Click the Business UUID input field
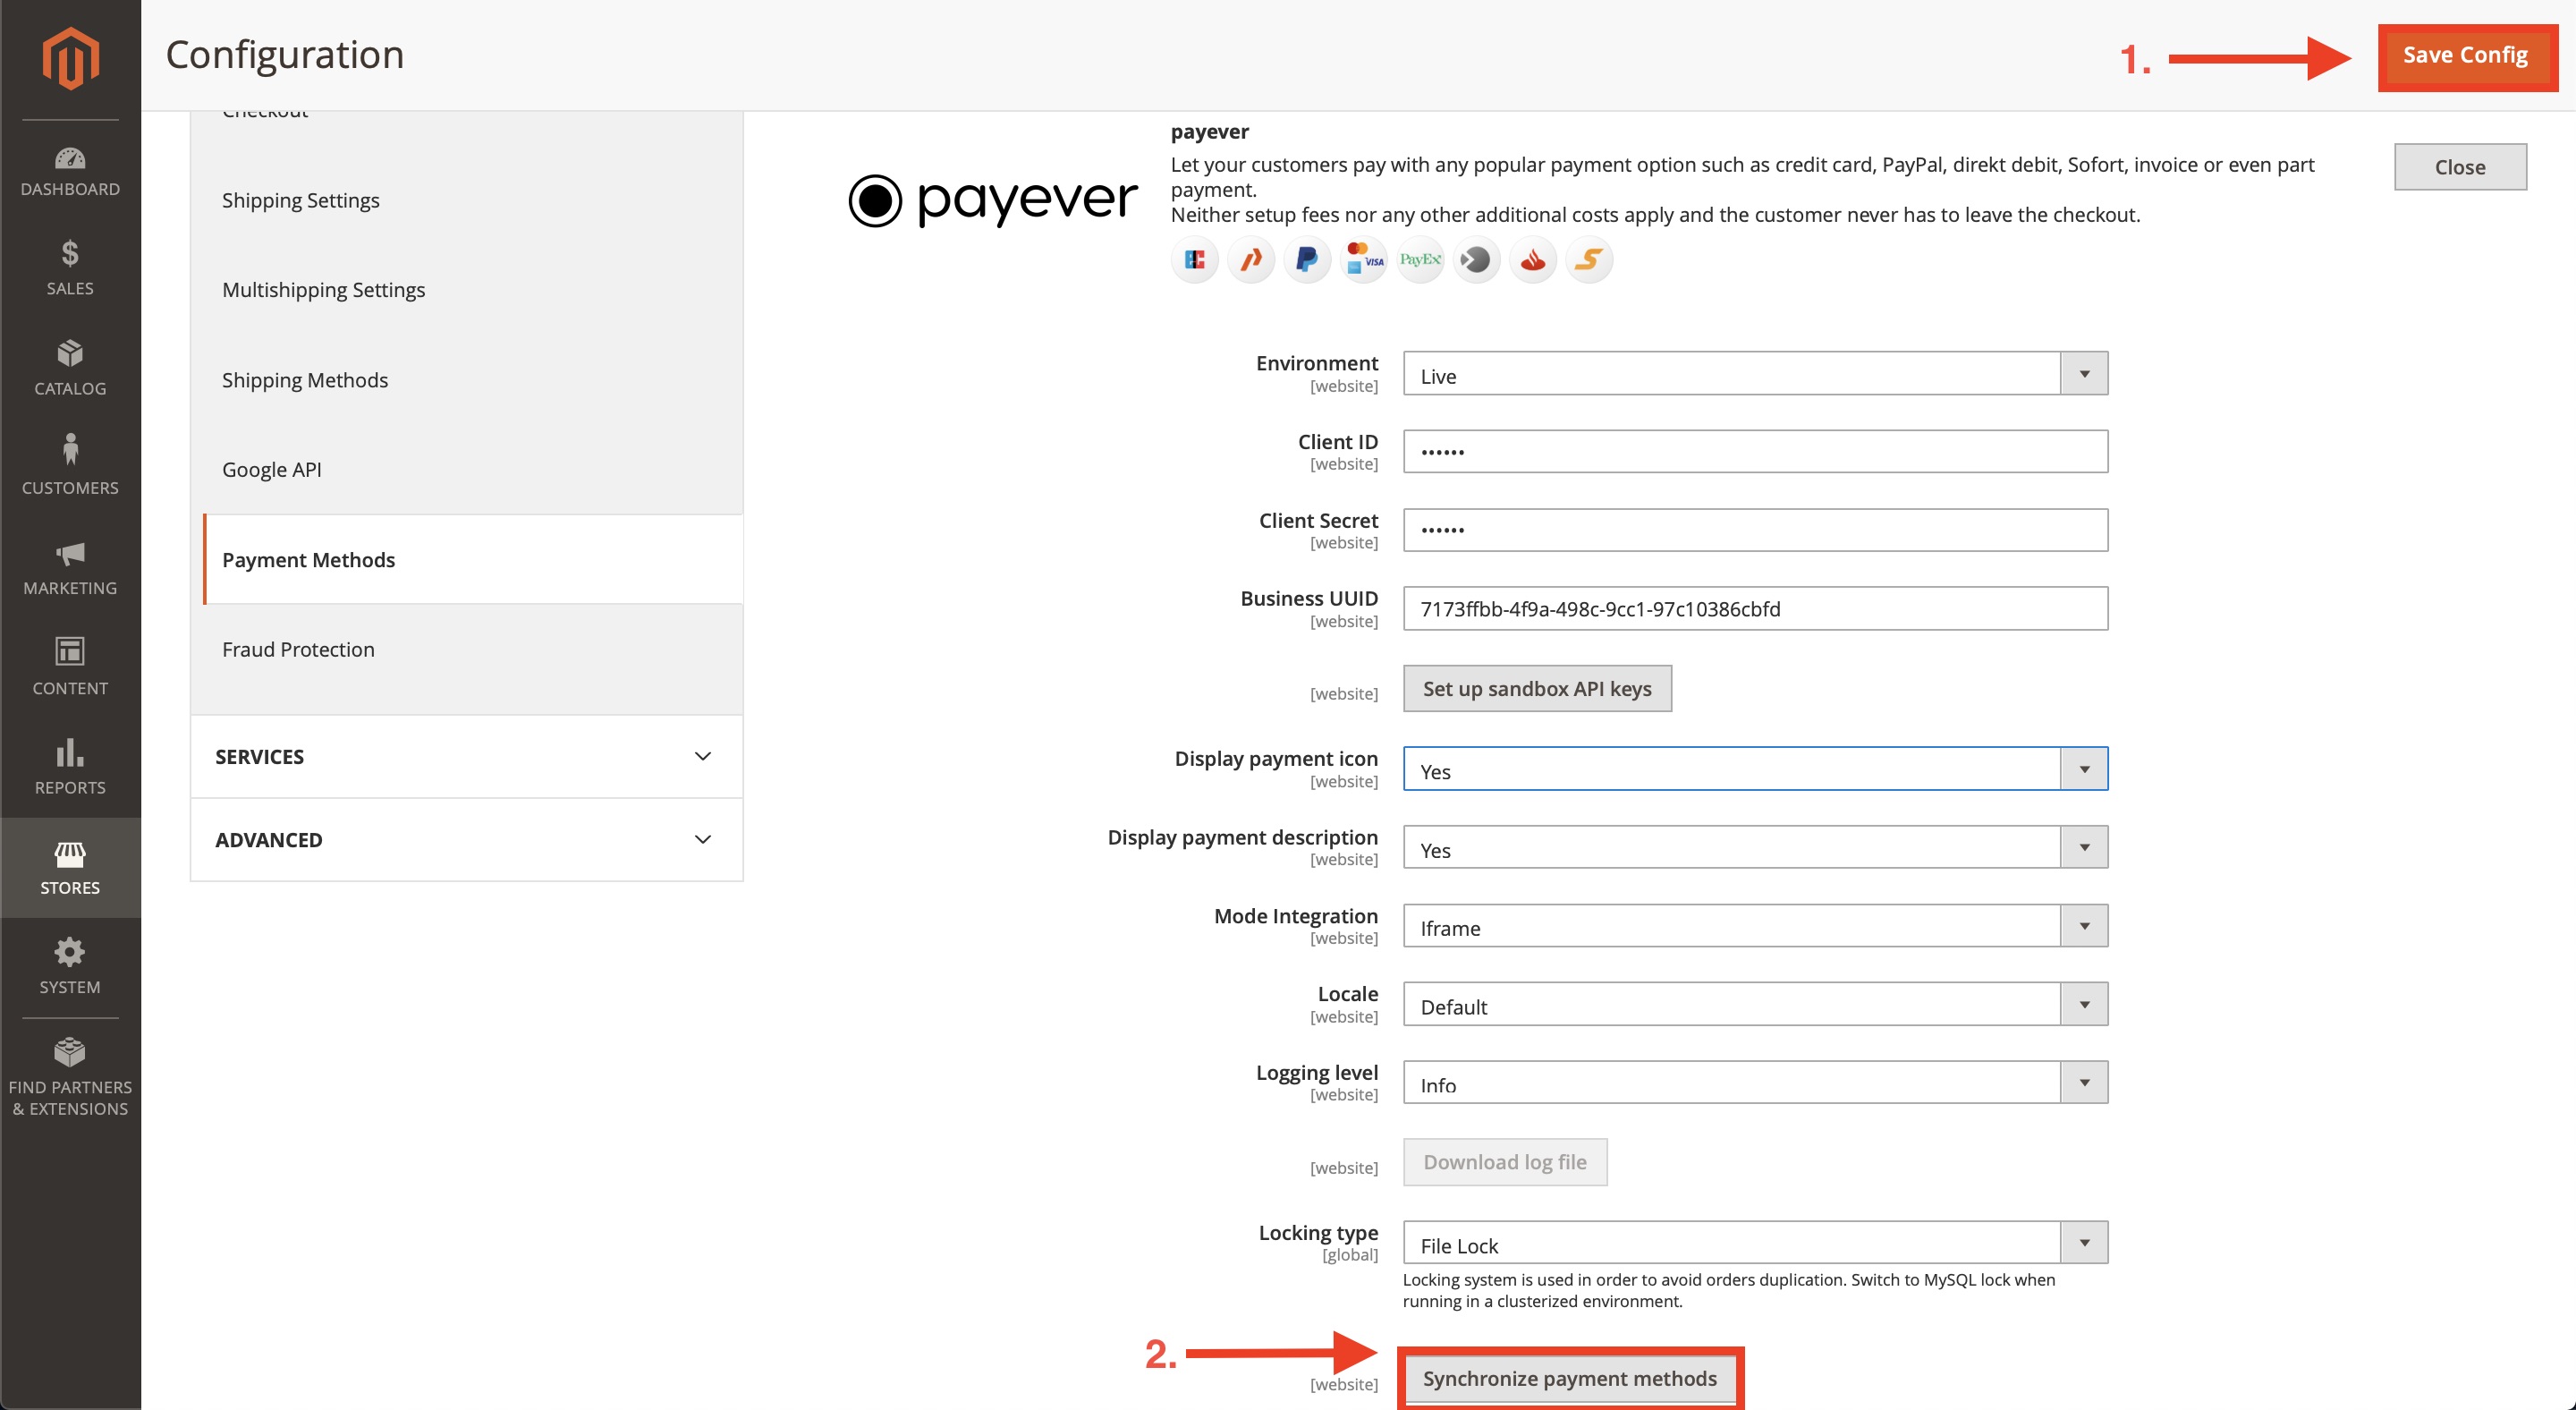Screen dimensions: 2576x1410 1755,609
